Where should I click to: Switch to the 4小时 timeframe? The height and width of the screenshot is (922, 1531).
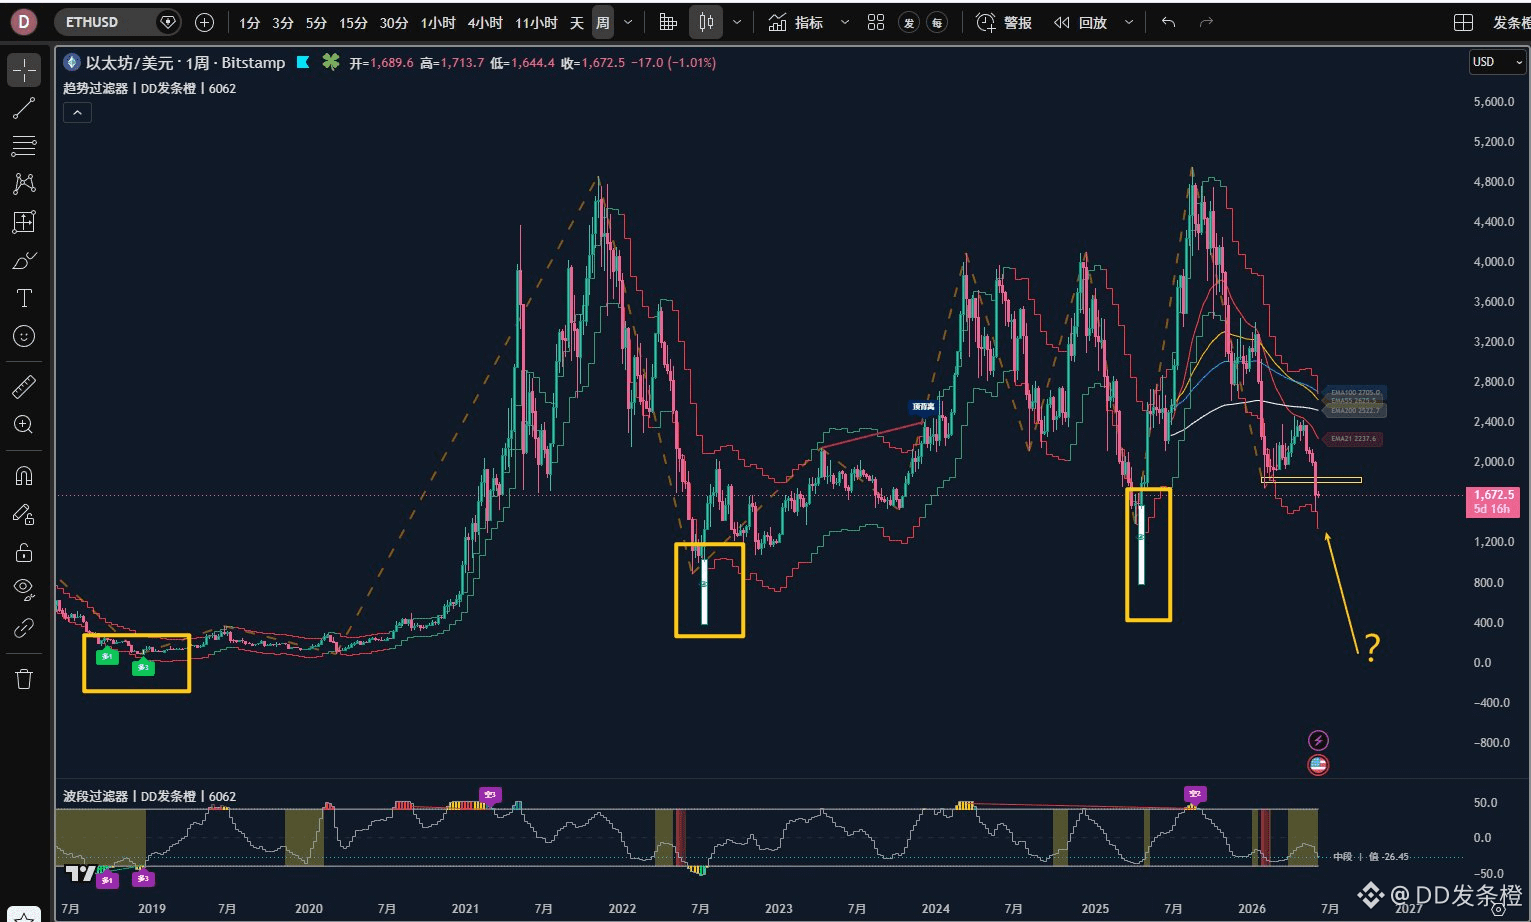tap(485, 22)
